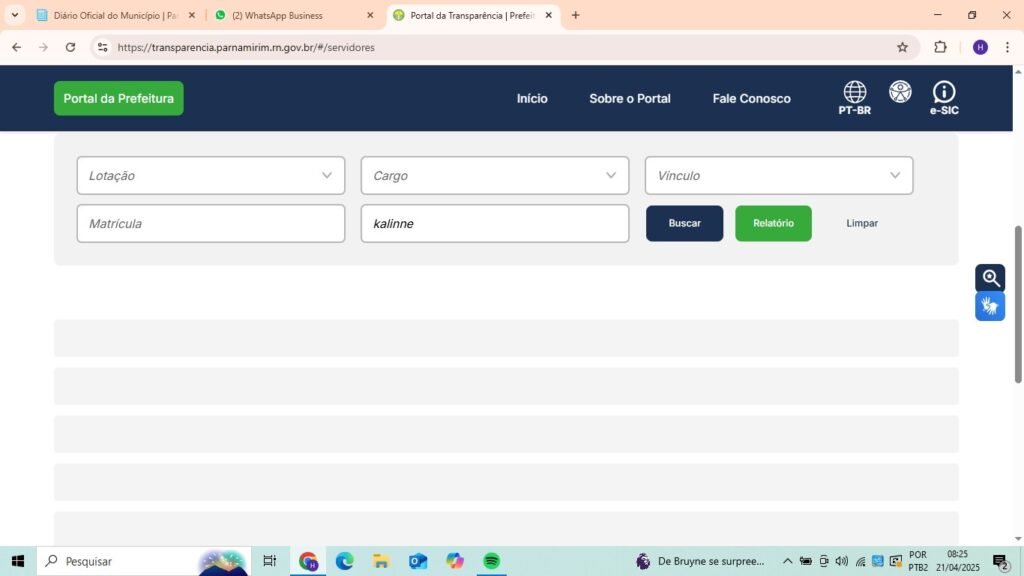
Task: Click the PT-BR language globe icon
Action: coord(854,93)
